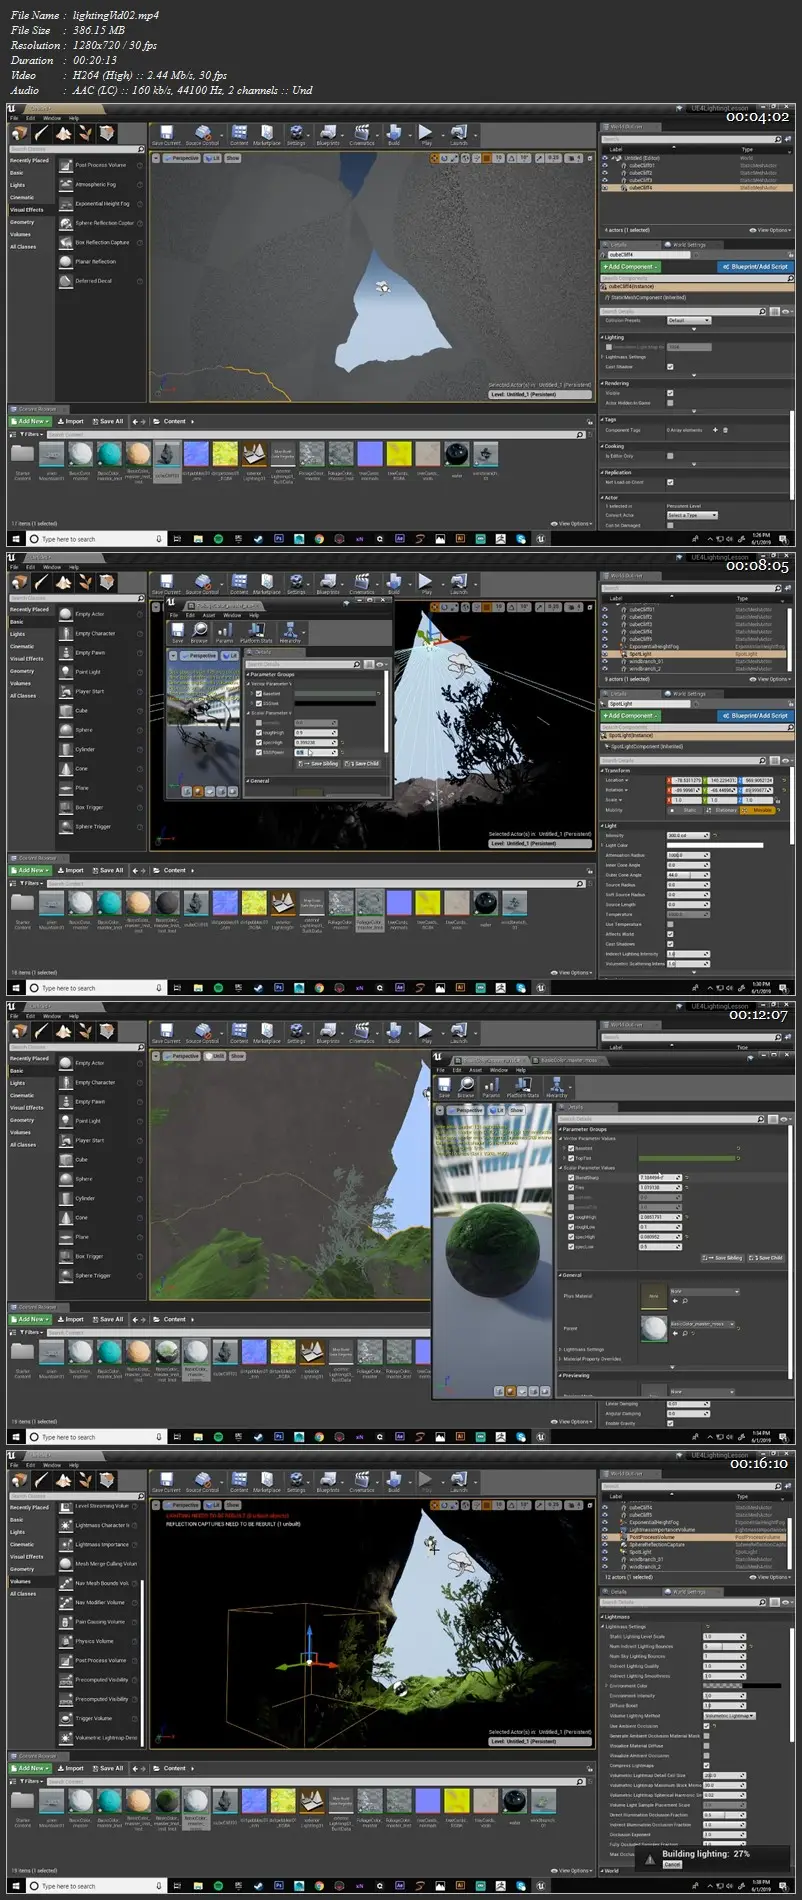Select Player Start in the 00:08:05 frame Basic list
Image resolution: width=802 pixels, height=1900 pixels.
100,691
